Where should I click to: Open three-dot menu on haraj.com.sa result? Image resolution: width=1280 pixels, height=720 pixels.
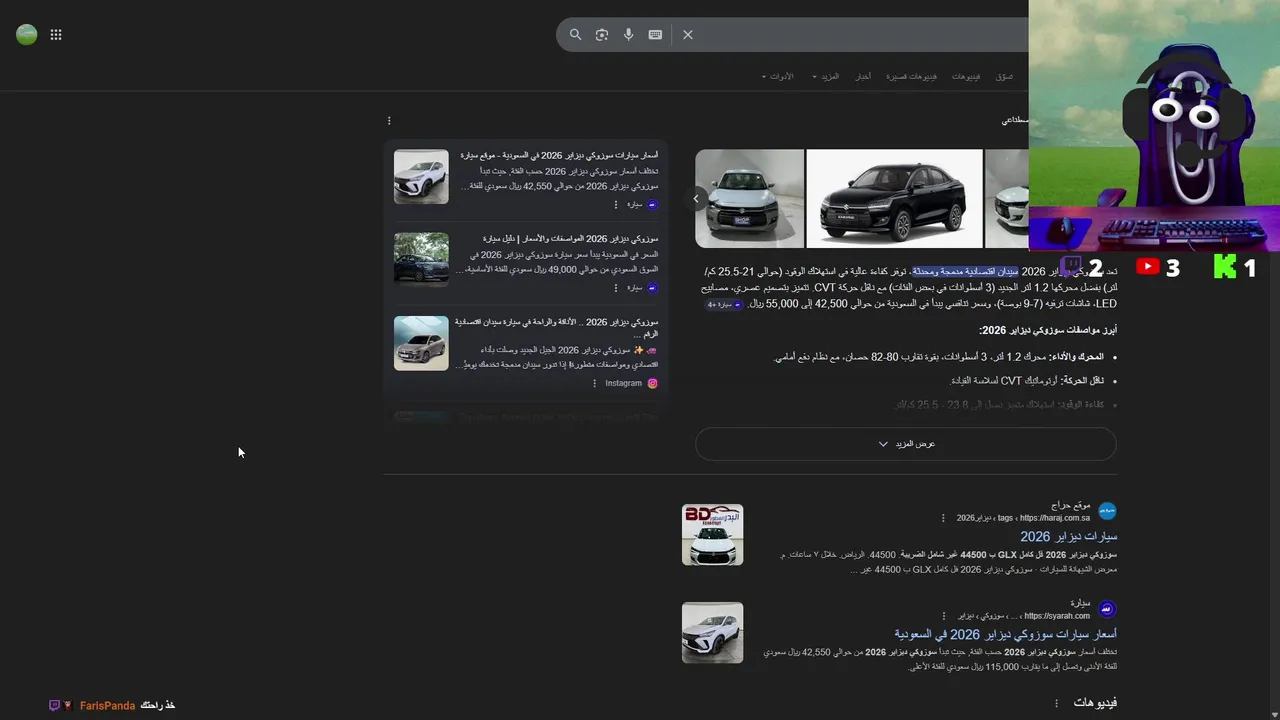(x=943, y=518)
